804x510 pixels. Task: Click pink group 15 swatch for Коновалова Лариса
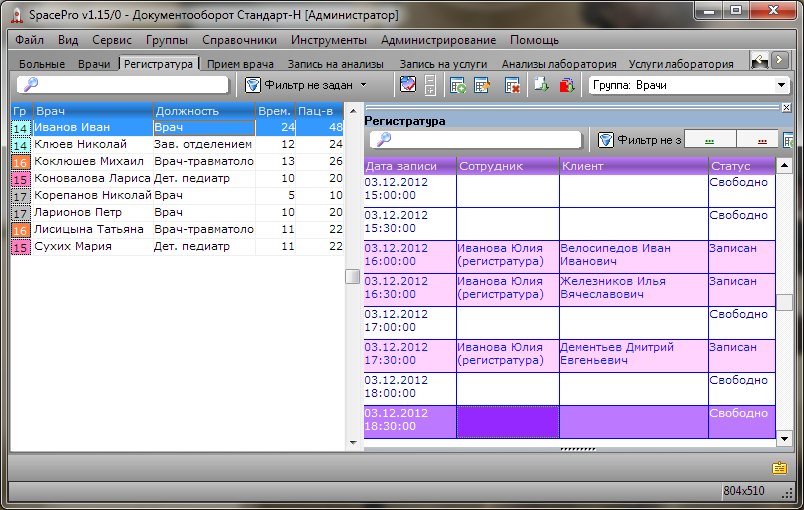21,179
